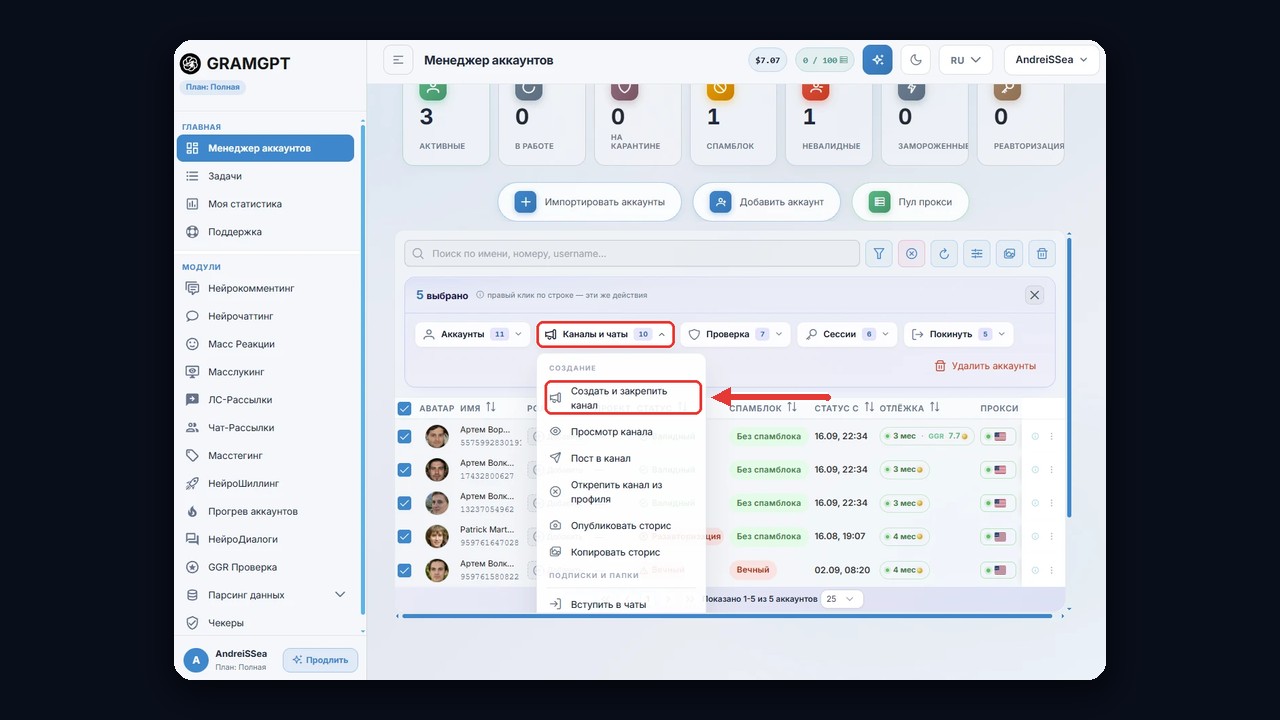The image size is (1280, 720).
Task: Refresh the accounts list
Action: [x=944, y=254]
